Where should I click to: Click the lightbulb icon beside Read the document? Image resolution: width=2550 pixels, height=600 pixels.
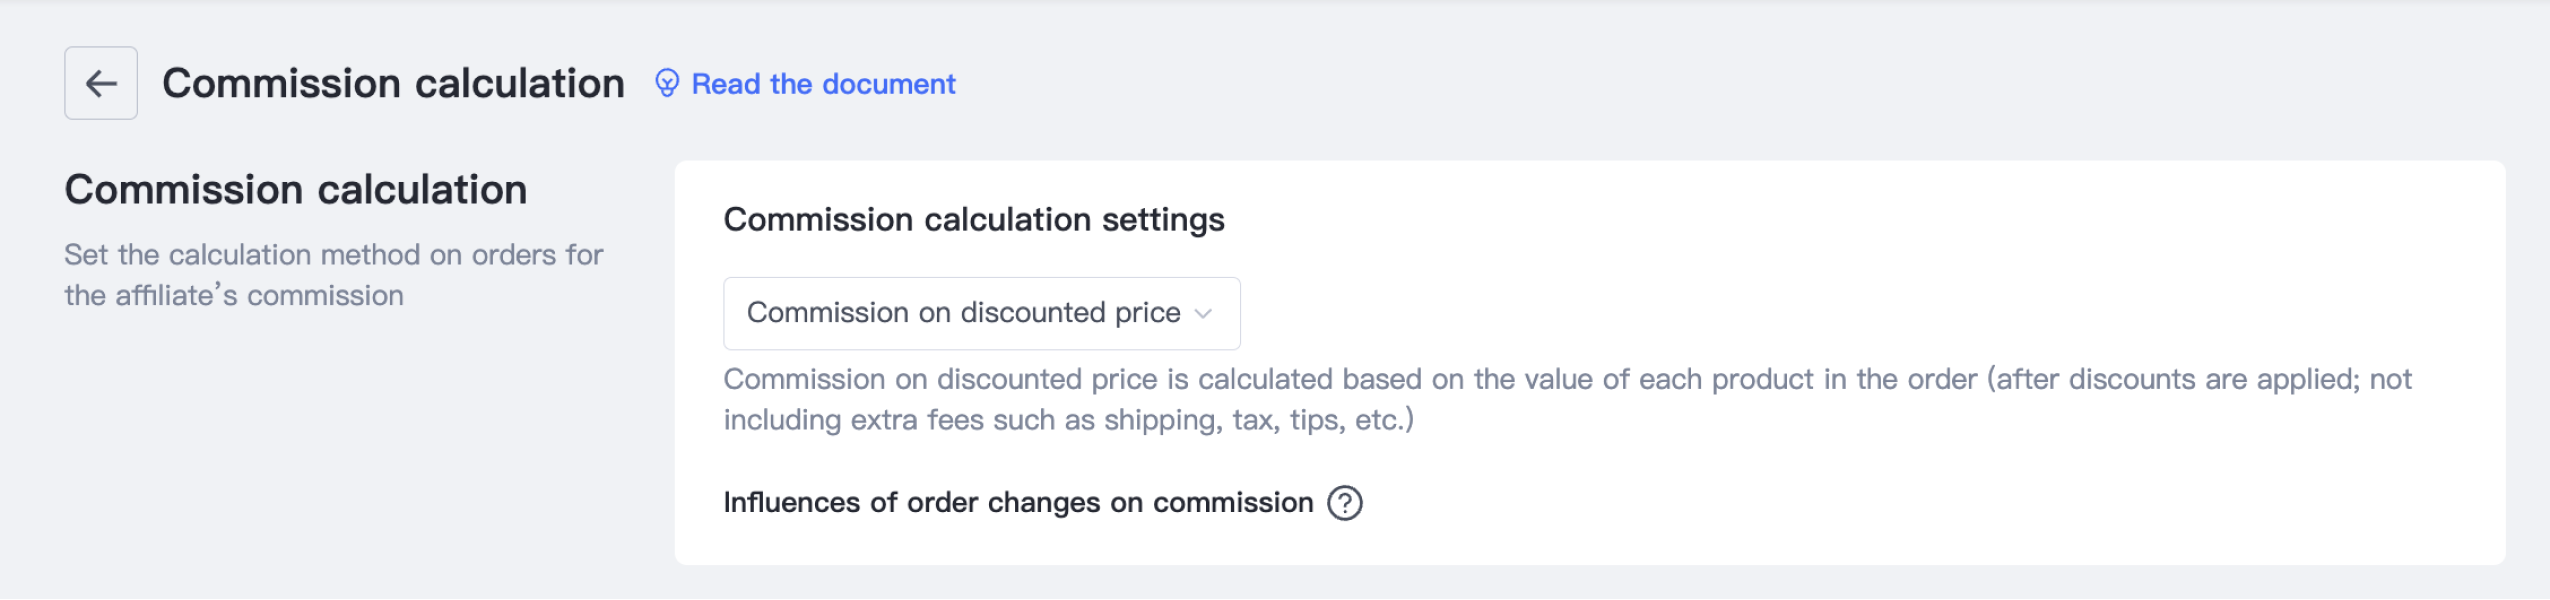click(x=667, y=83)
